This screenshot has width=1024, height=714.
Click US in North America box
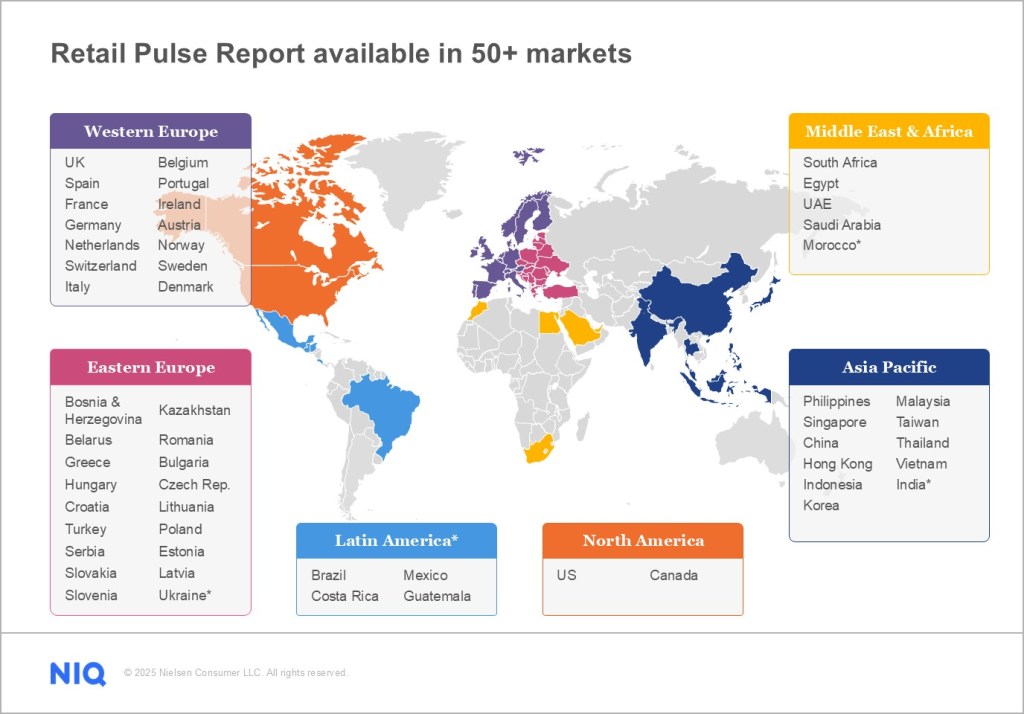coord(566,576)
